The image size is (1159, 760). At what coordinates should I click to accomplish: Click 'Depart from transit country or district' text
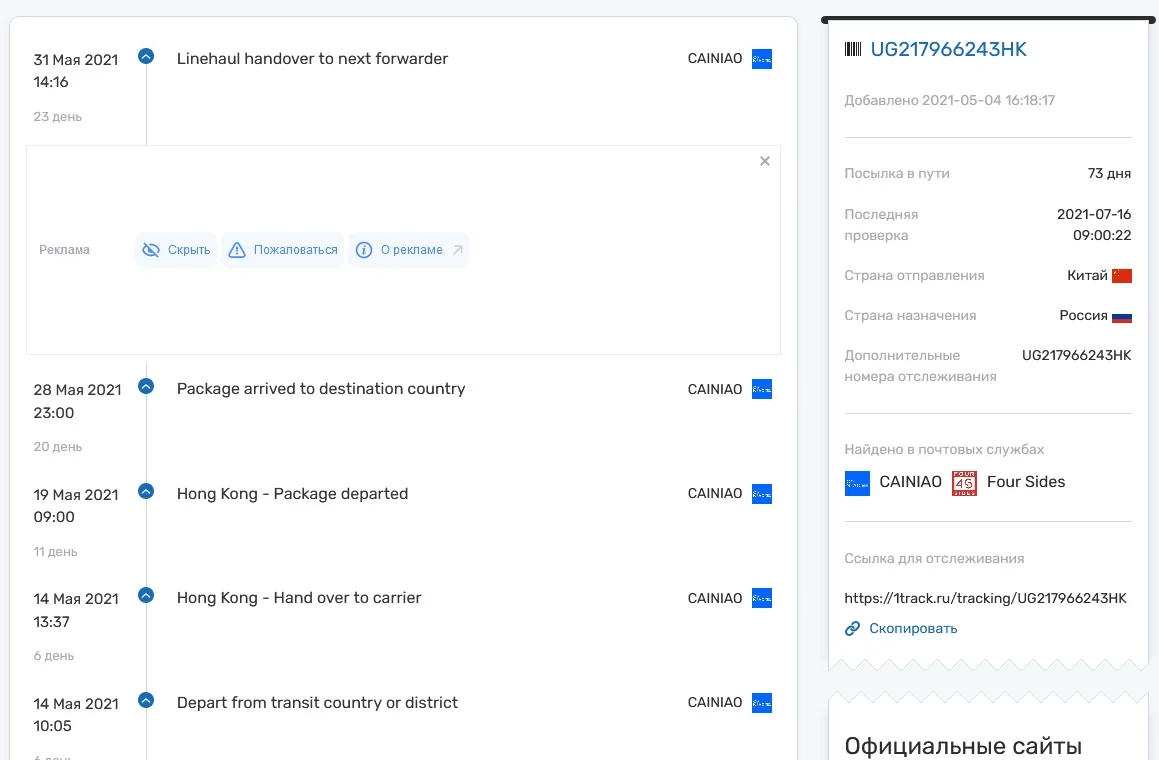pos(317,703)
